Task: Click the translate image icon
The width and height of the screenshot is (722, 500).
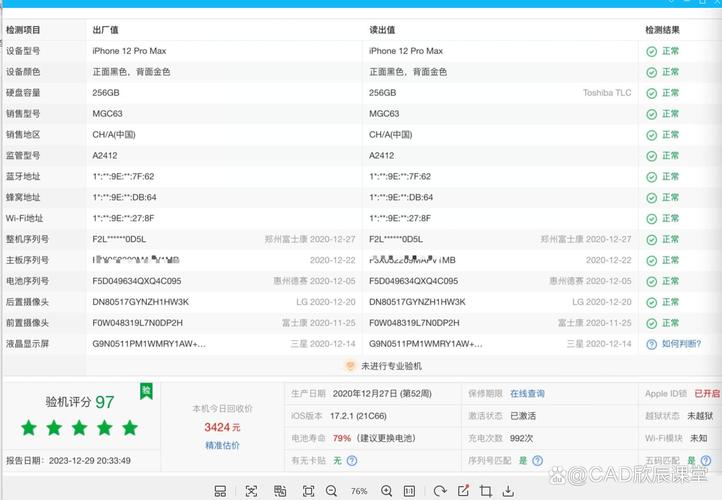Action: tap(280, 491)
